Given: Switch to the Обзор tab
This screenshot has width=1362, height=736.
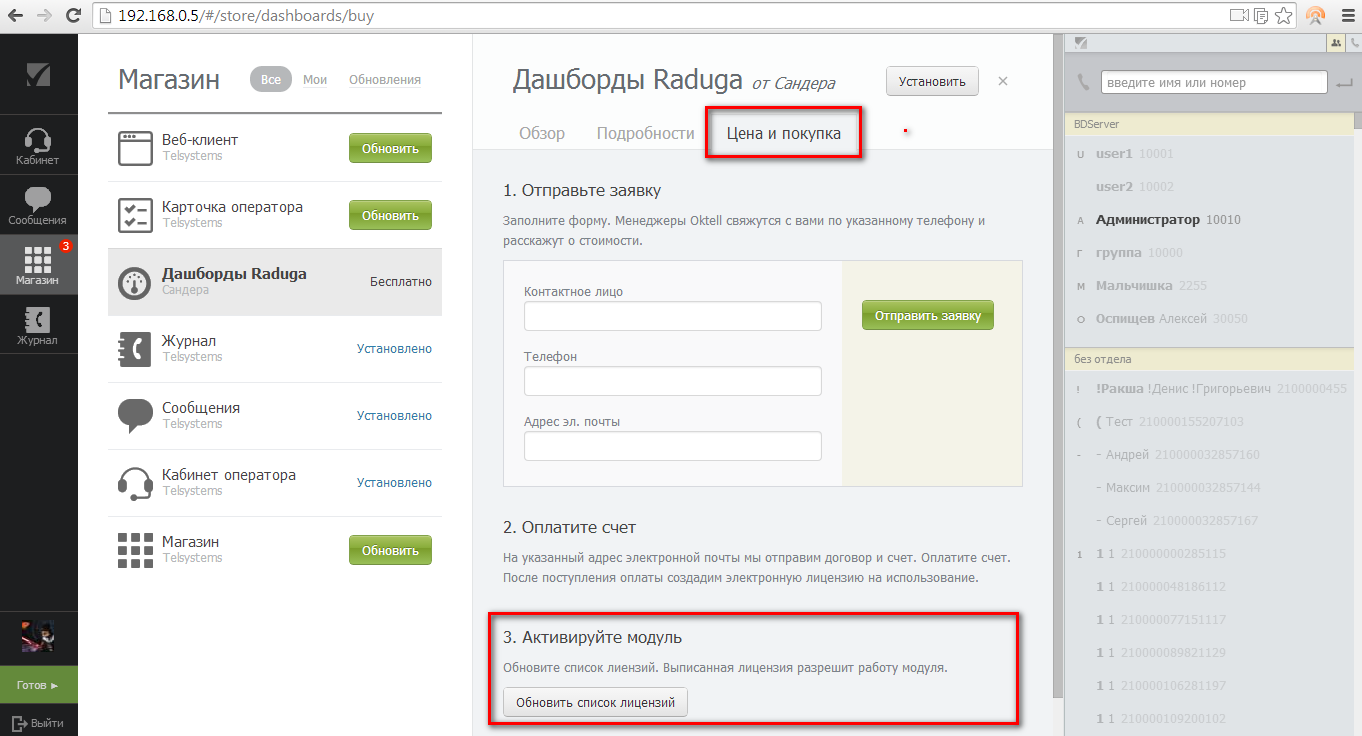Looking at the screenshot, I should 541,133.
